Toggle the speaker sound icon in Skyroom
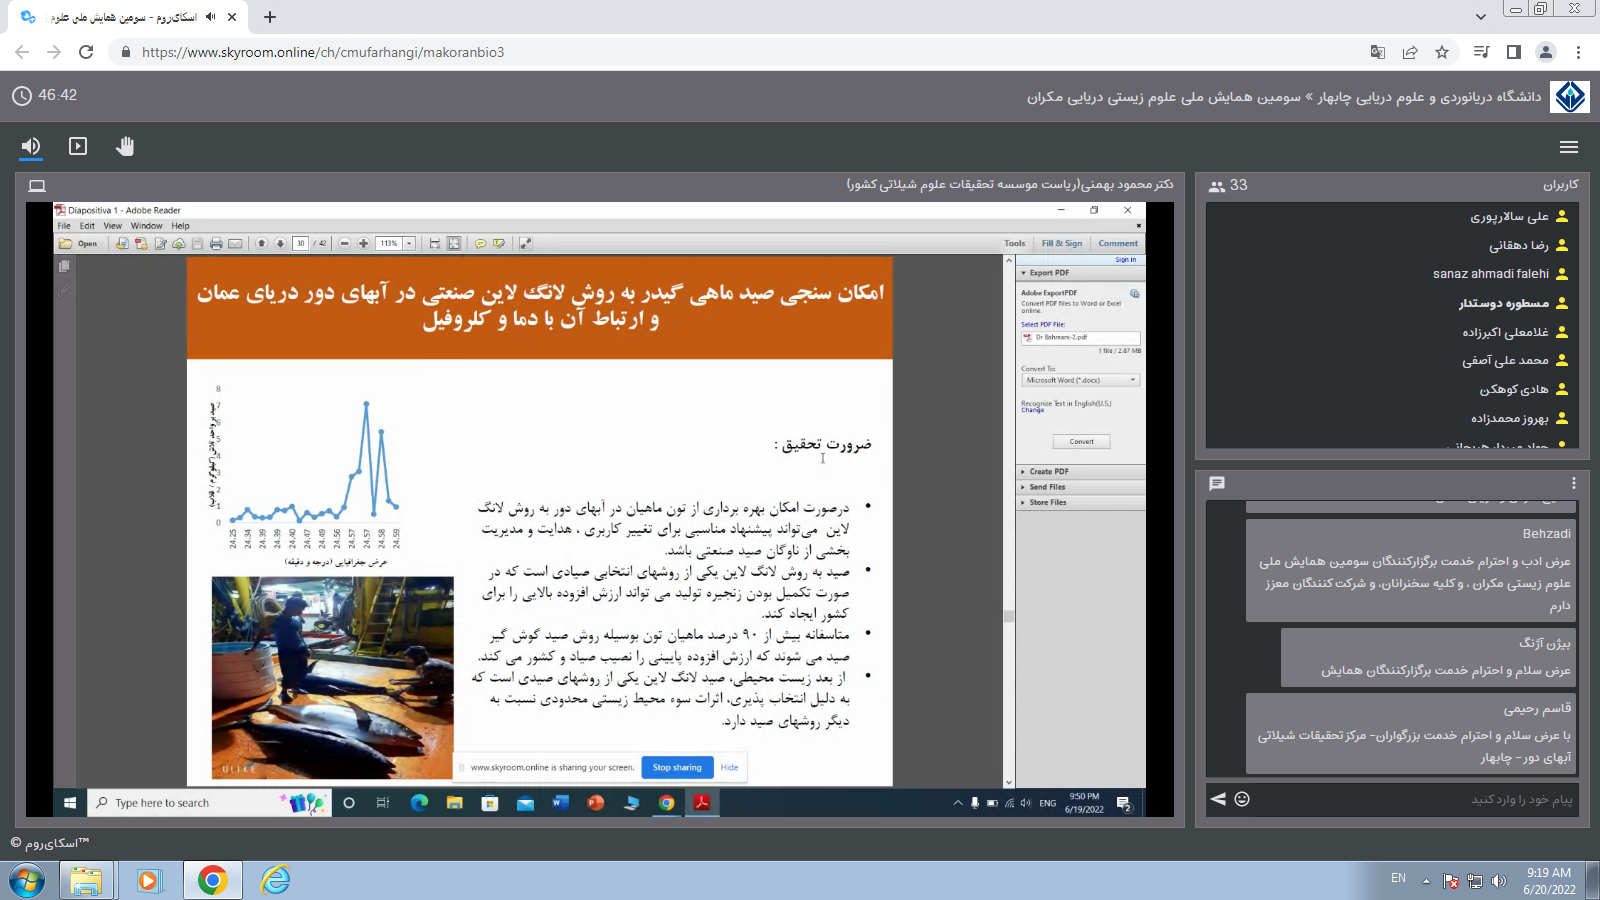The width and height of the screenshot is (1600, 900). coord(31,146)
